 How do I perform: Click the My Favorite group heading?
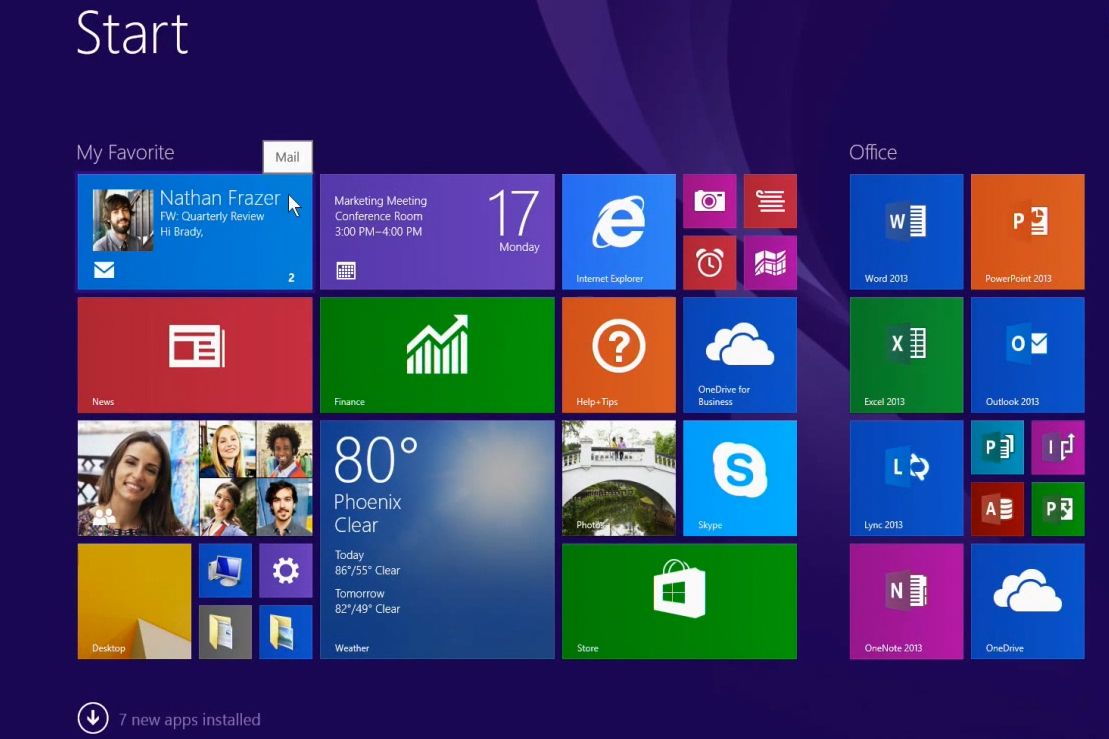(x=125, y=153)
